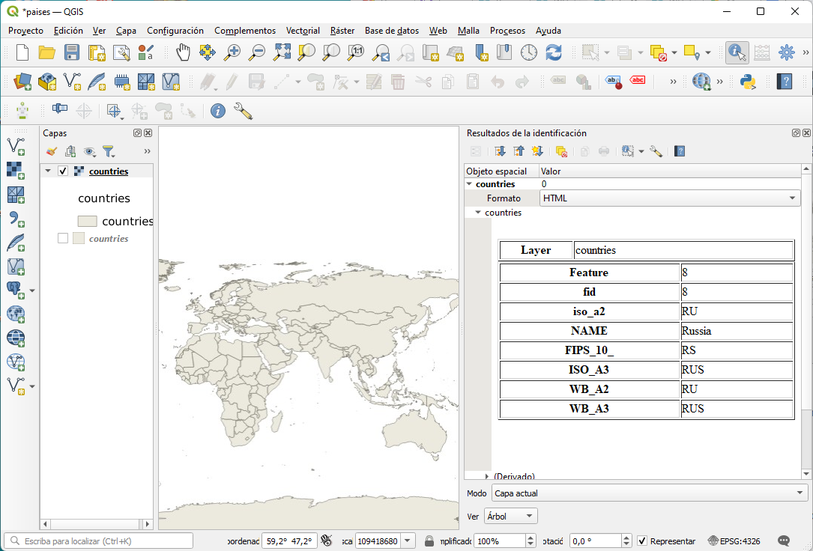Open the scale dropdown arrow
Screen dimensions: 813x551
(x=408, y=541)
